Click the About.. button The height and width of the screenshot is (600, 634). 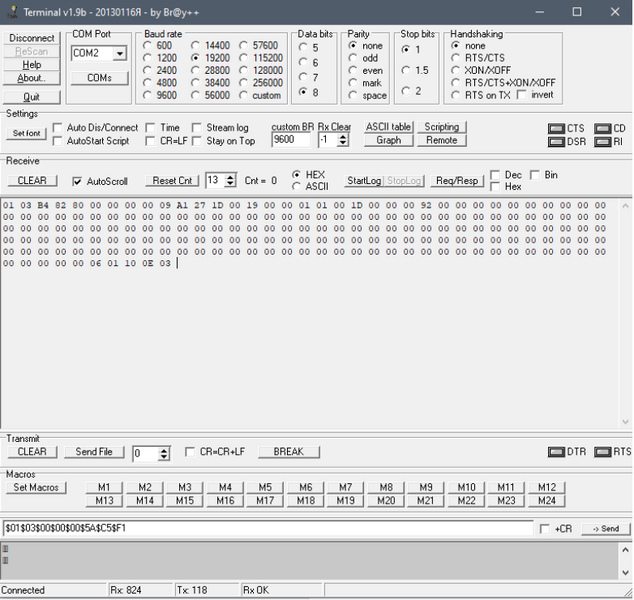[x=32, y=78]
